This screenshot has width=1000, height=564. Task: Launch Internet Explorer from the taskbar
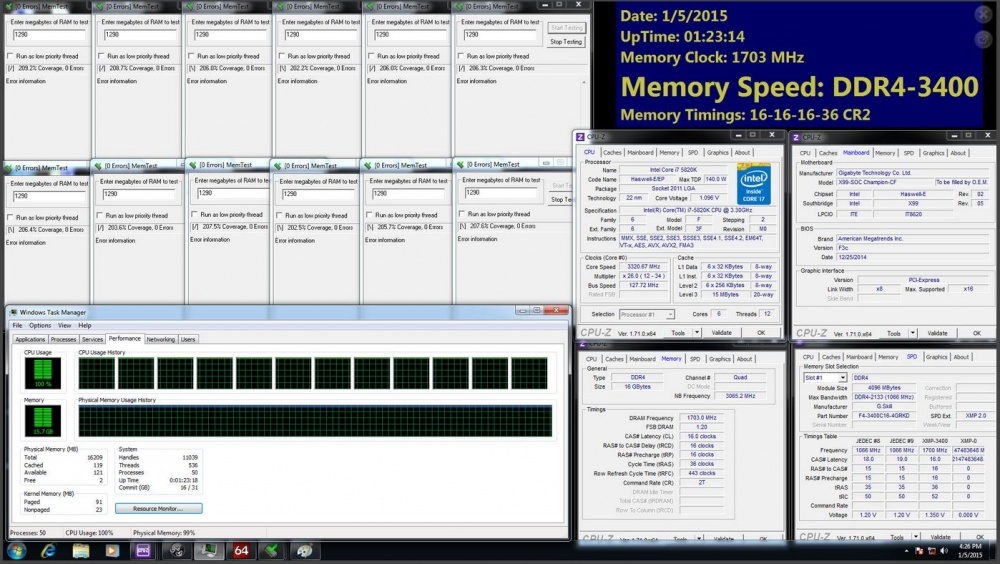pos(48,551)
